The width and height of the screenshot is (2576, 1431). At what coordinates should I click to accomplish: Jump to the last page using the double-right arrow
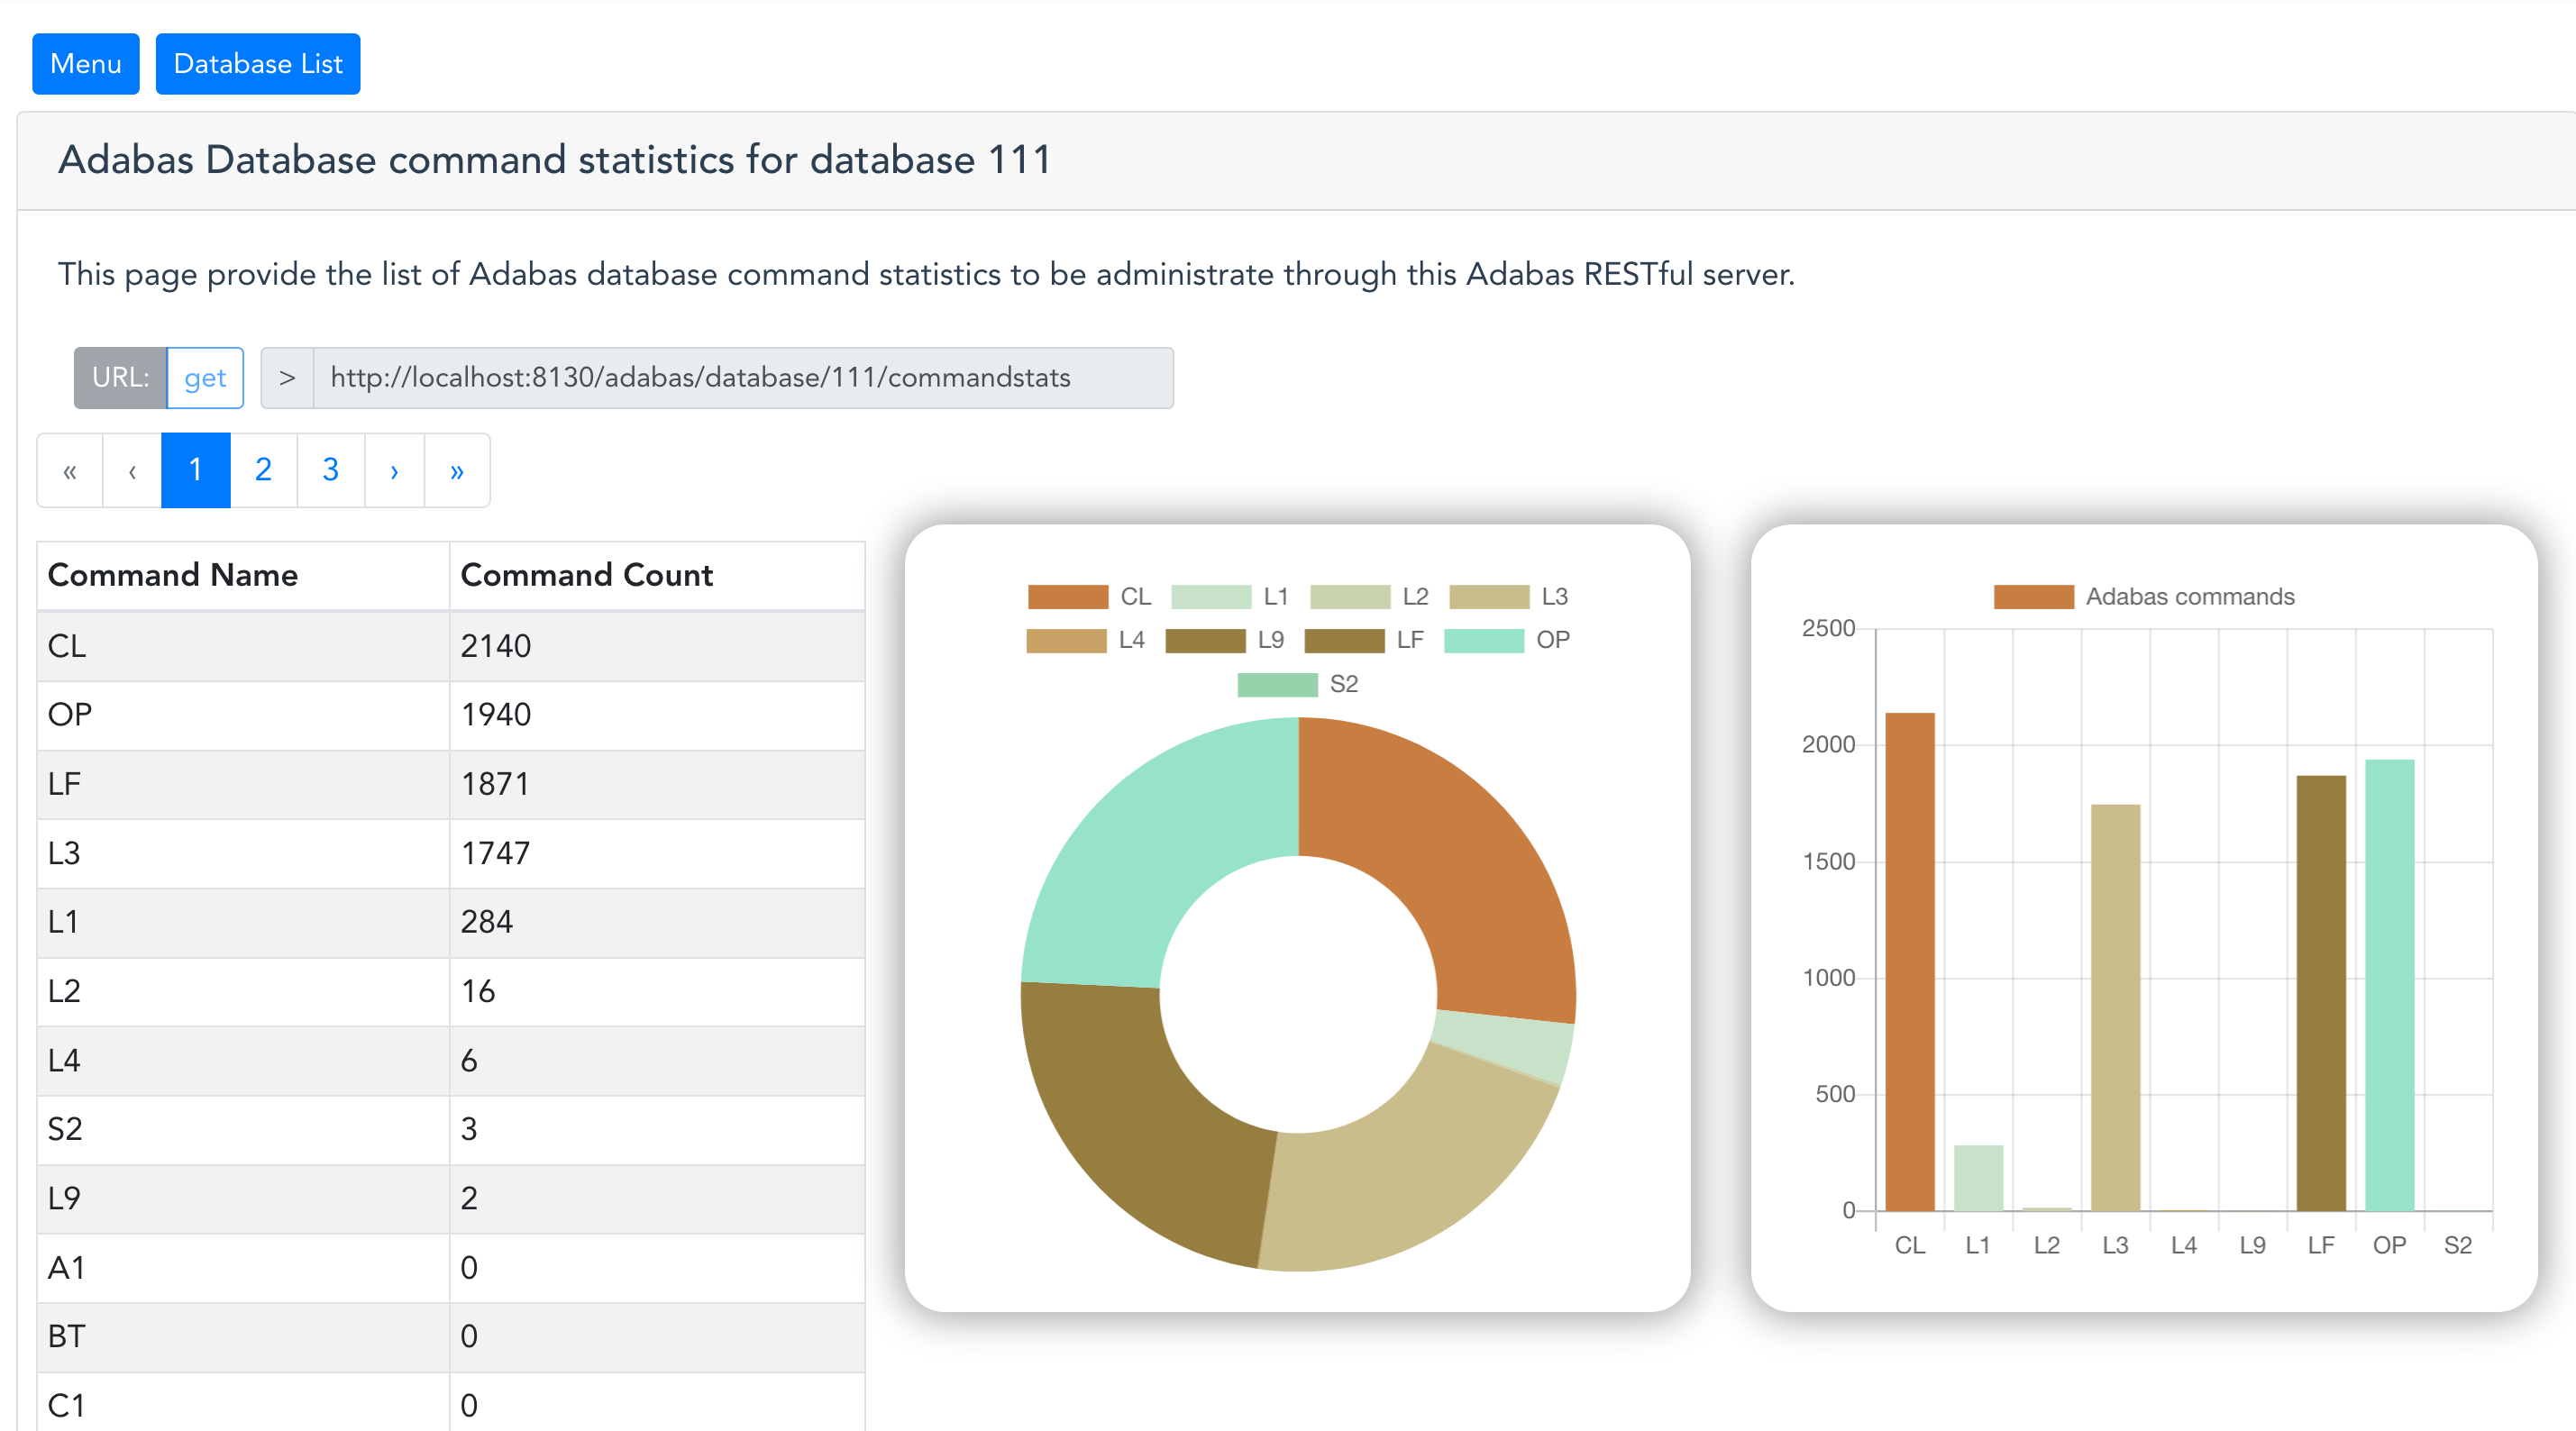457,470
